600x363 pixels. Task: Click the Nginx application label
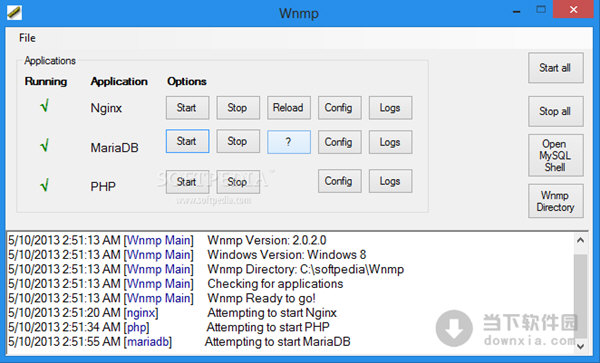pyautogui.click(x=106, y=108)
